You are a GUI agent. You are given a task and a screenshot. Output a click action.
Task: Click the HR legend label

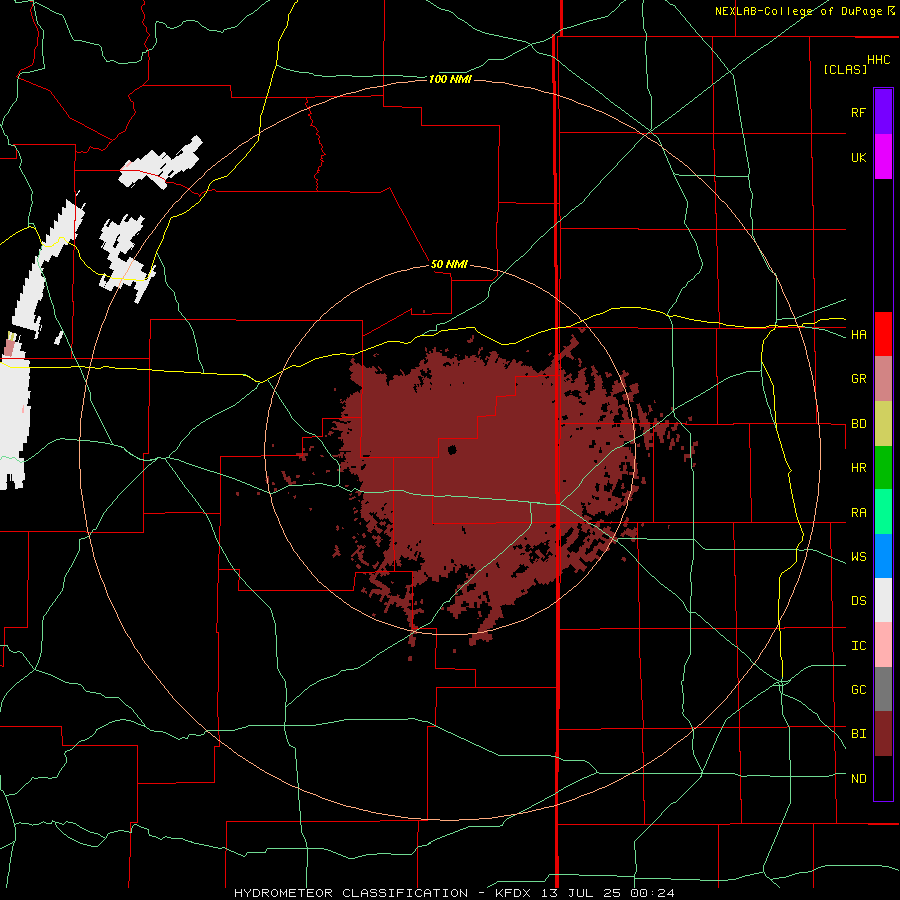pyautogui.click(x=858, y=468)
